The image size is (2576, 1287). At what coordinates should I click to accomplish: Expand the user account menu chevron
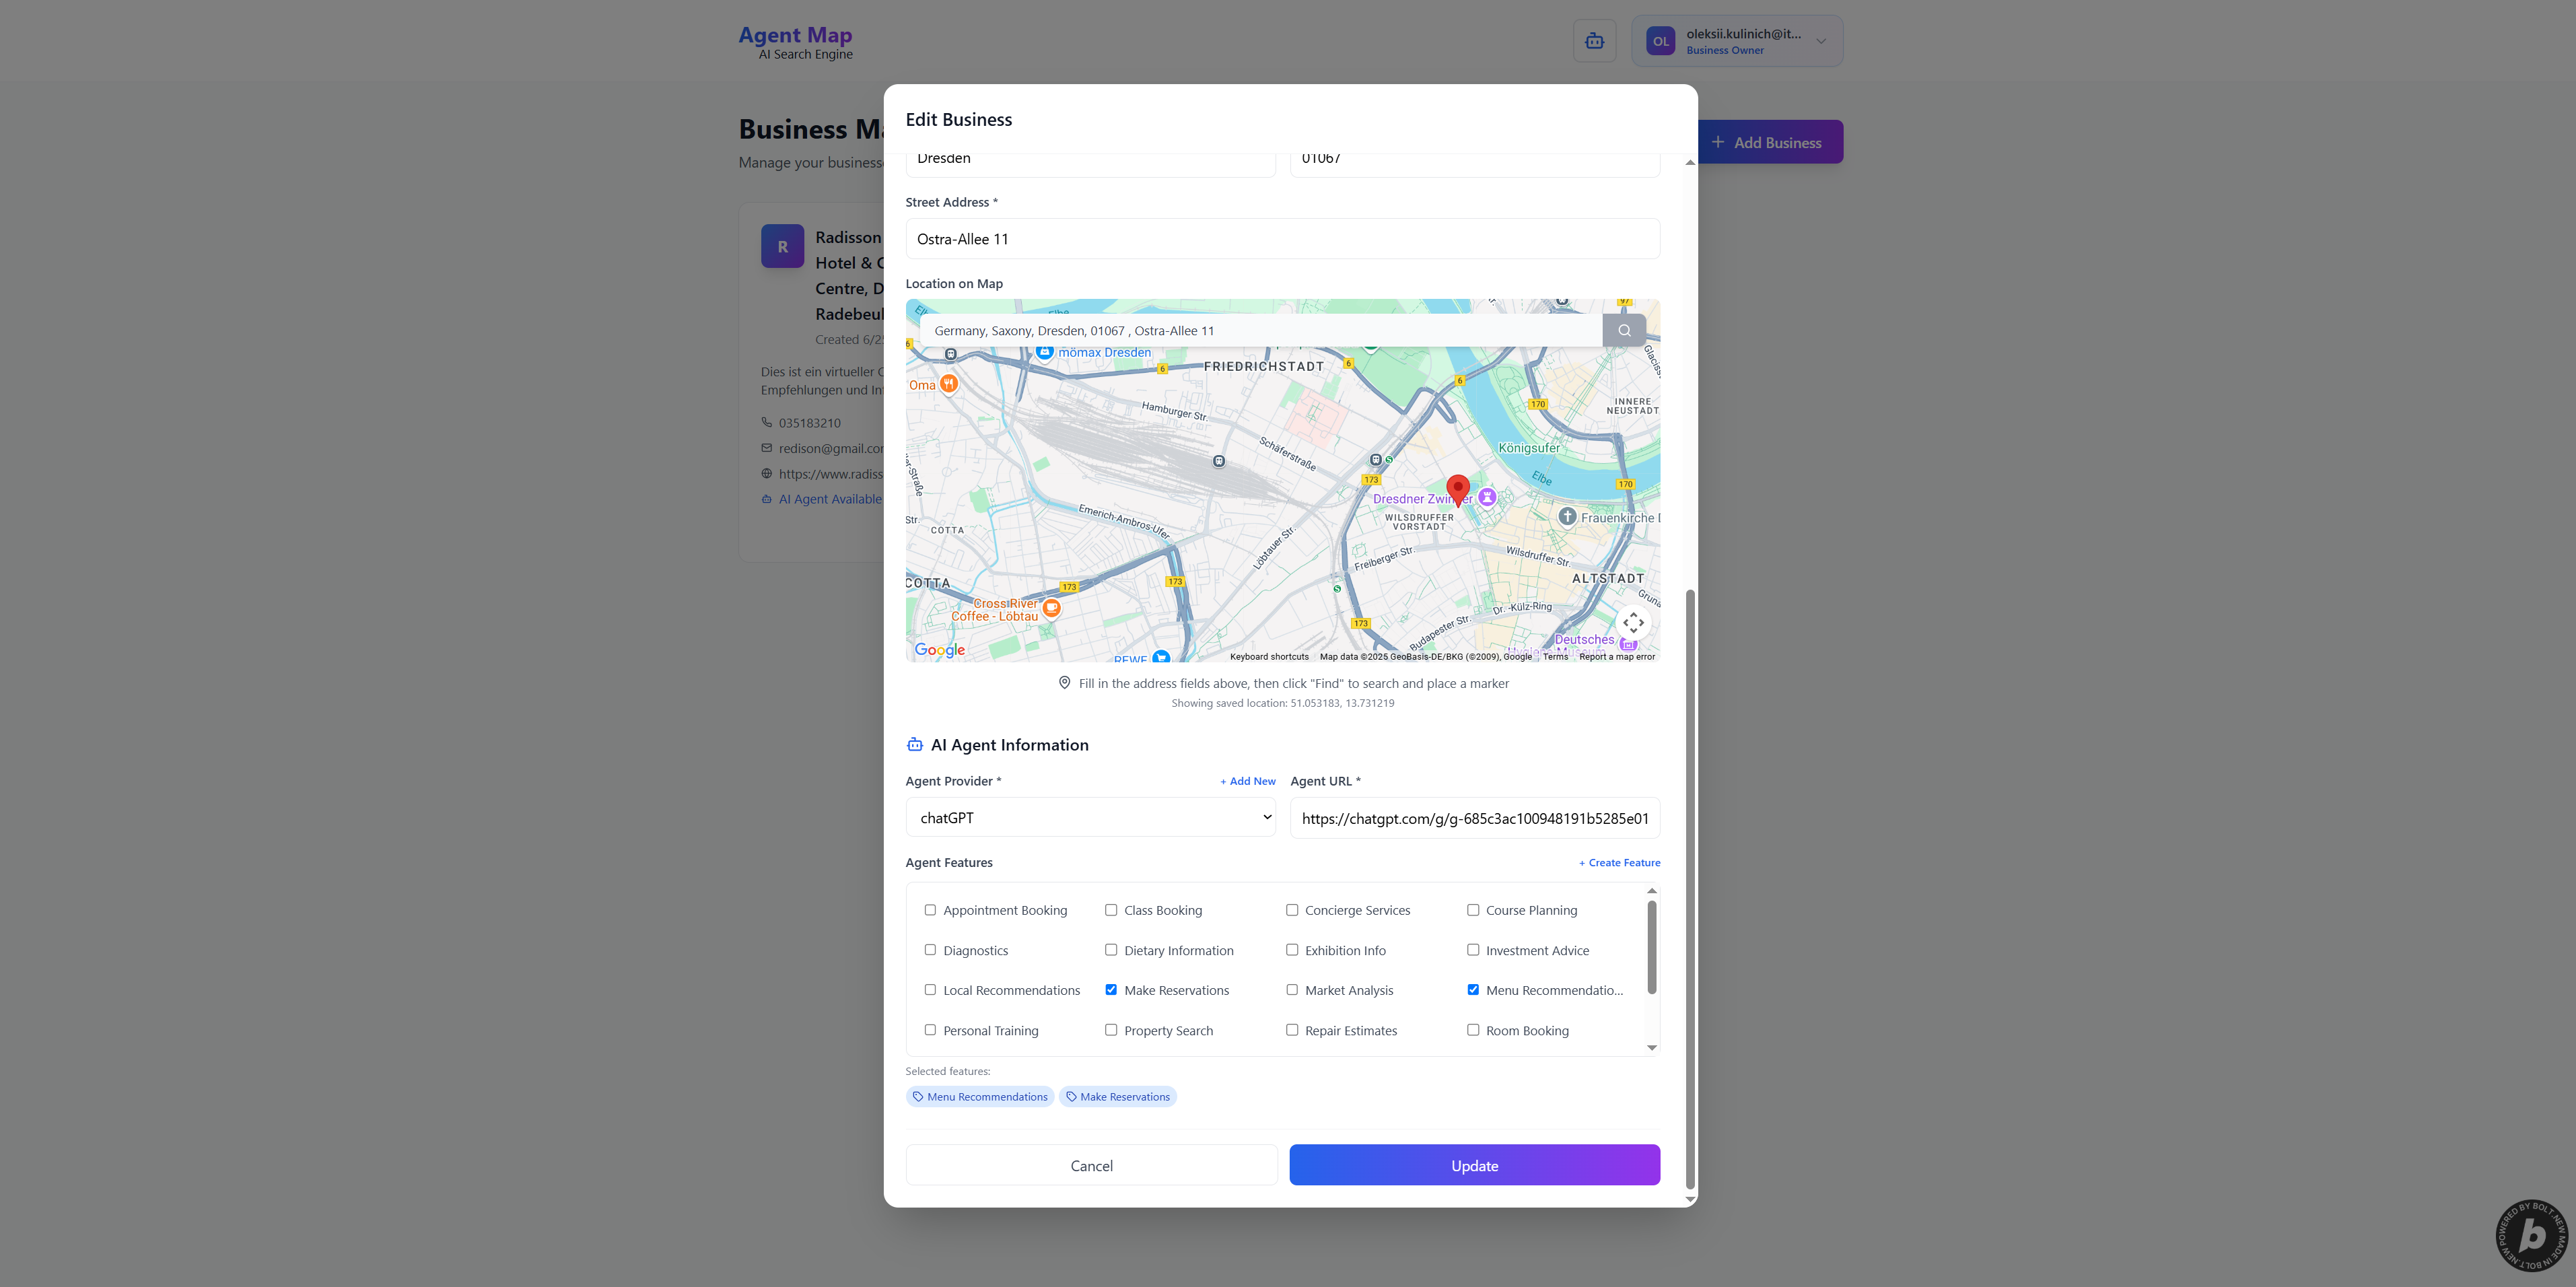1821,41
